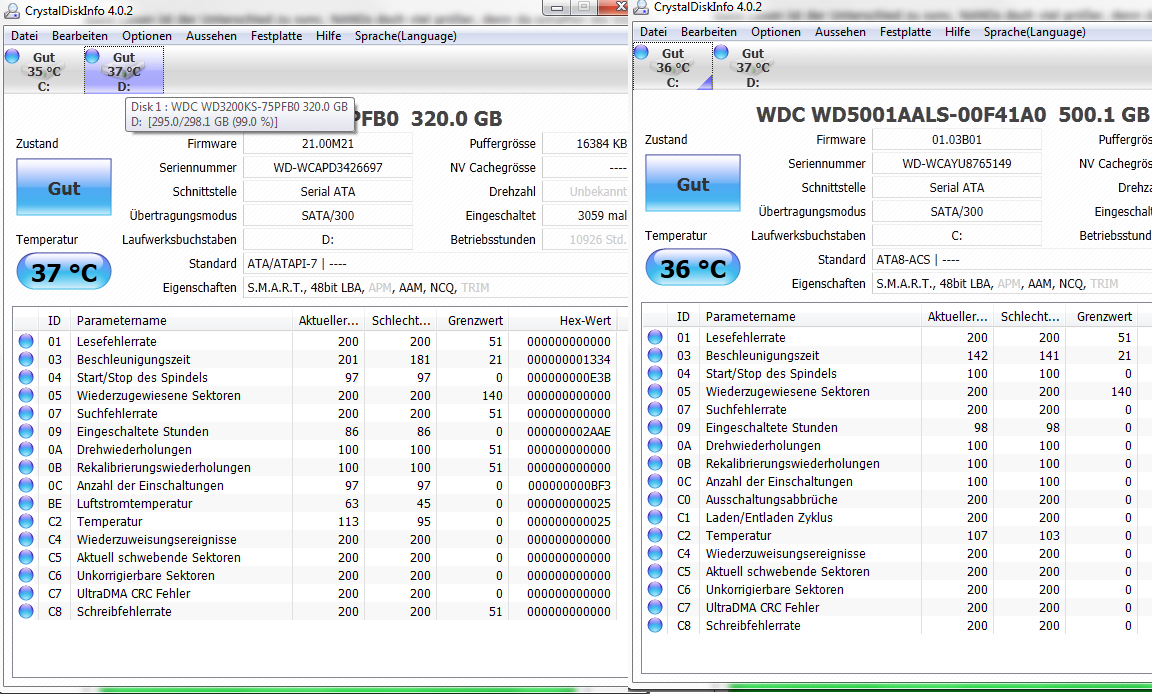Click Eingeschaltet field 3059 mal
This screenshot has width=1152, height=699.
point(586,215)
